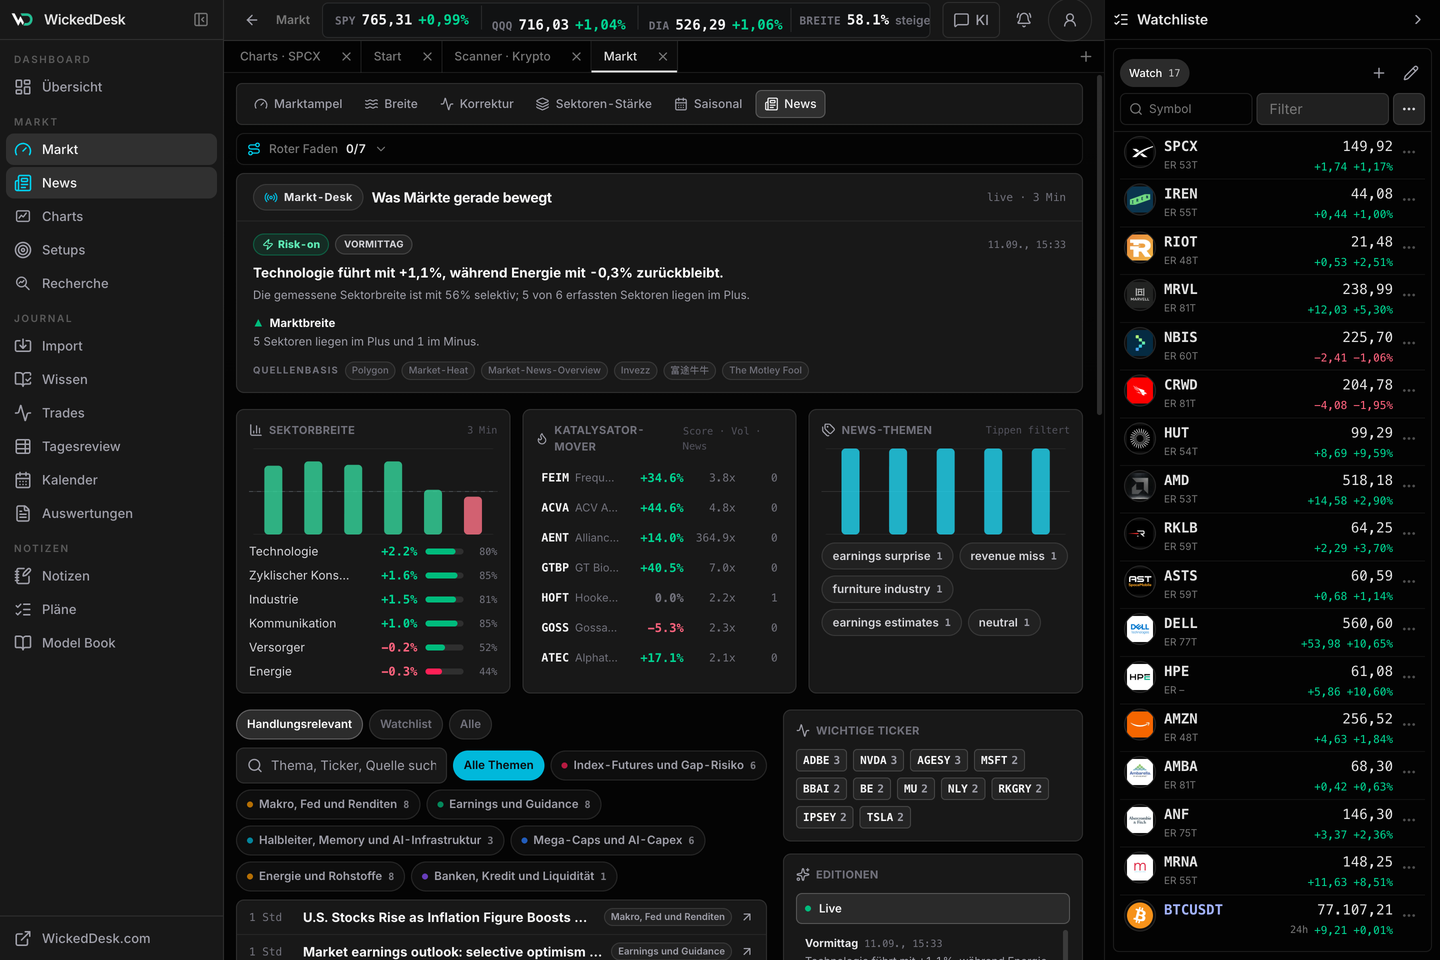This screenshot has height=960, width=1440.
Task: Open more options for BTCUSDT row
Action: pos(1409,916)
